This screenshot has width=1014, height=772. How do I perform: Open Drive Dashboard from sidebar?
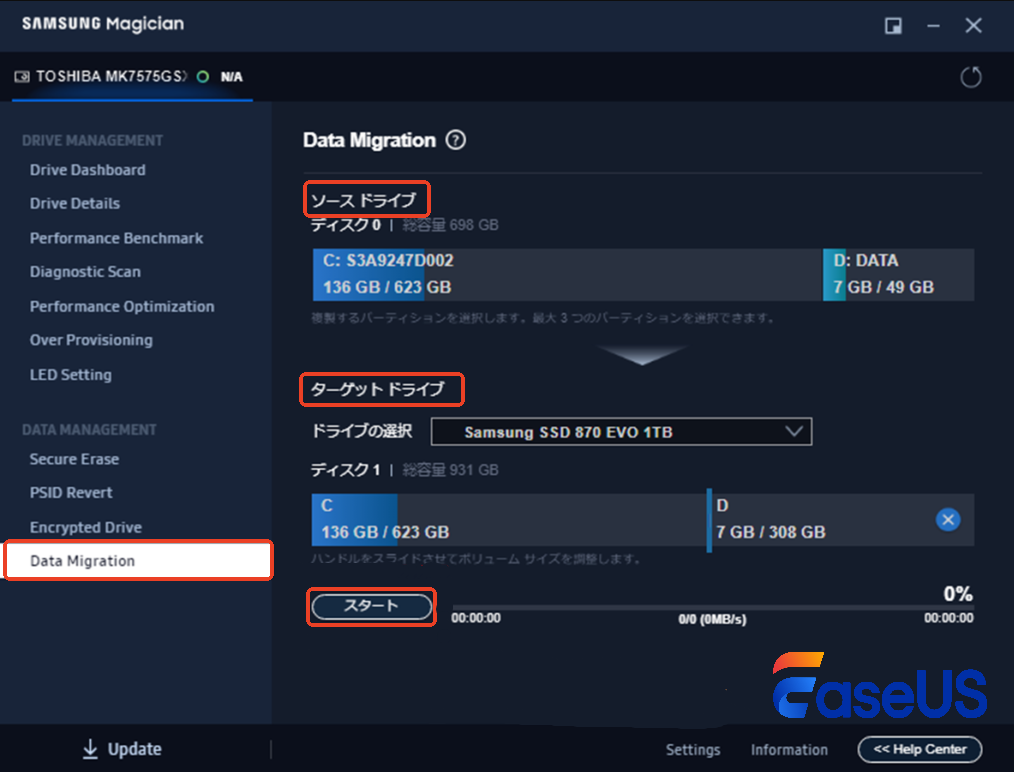point(87,170)
